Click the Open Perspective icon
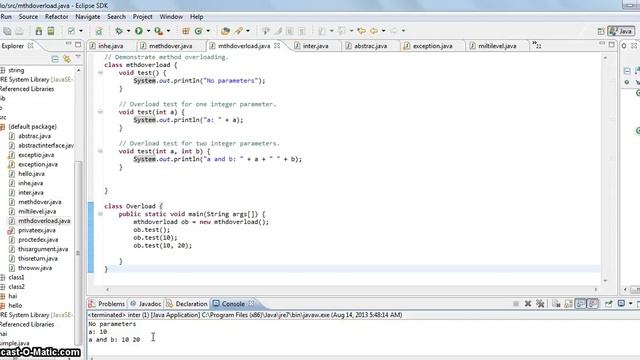 (600, 31)
